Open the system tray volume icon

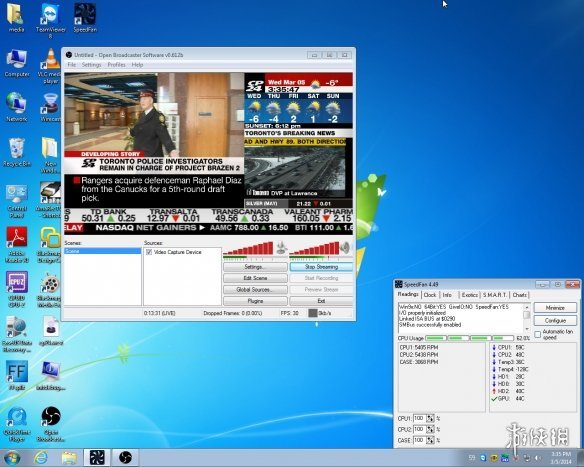tap(537, 458)
